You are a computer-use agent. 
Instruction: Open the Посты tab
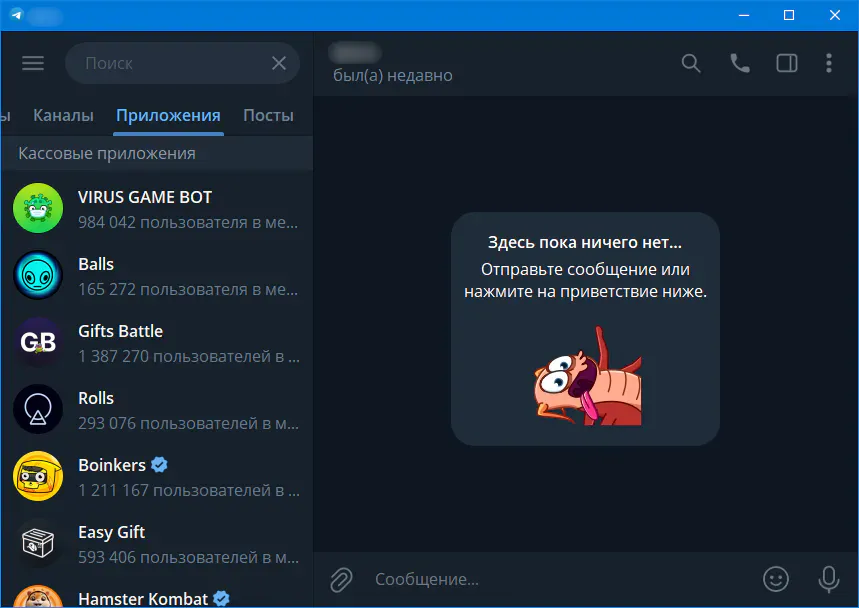(x=268, y=116)
